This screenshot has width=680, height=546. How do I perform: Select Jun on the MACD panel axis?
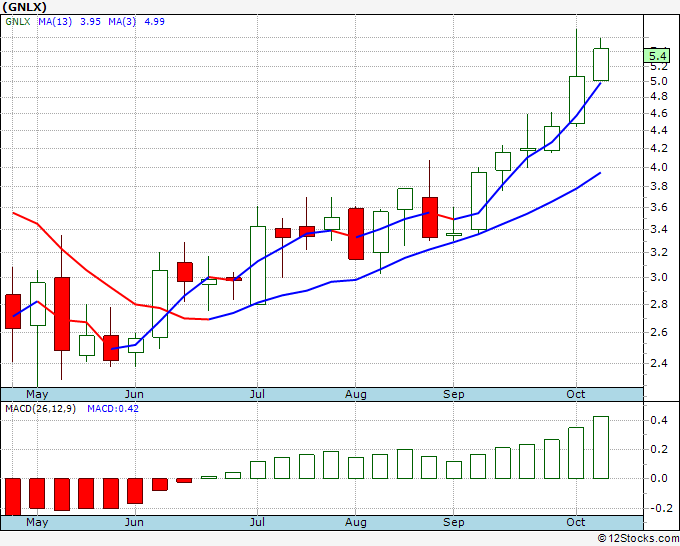point(134,522)
